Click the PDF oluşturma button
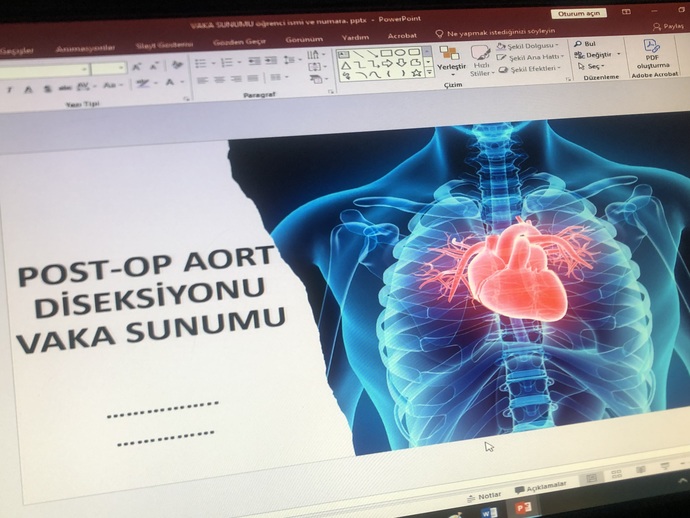 pyautogui.click(x=653, y=54)
